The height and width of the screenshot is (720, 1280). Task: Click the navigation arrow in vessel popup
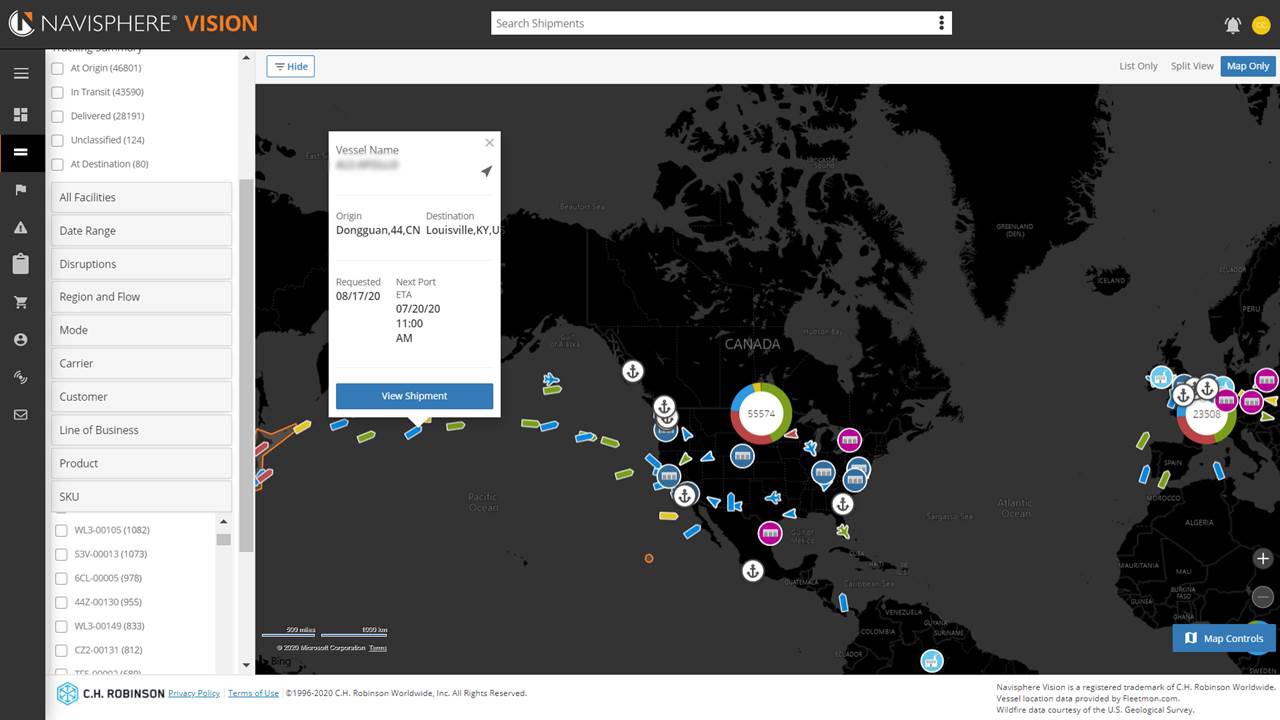coord(486,172)
